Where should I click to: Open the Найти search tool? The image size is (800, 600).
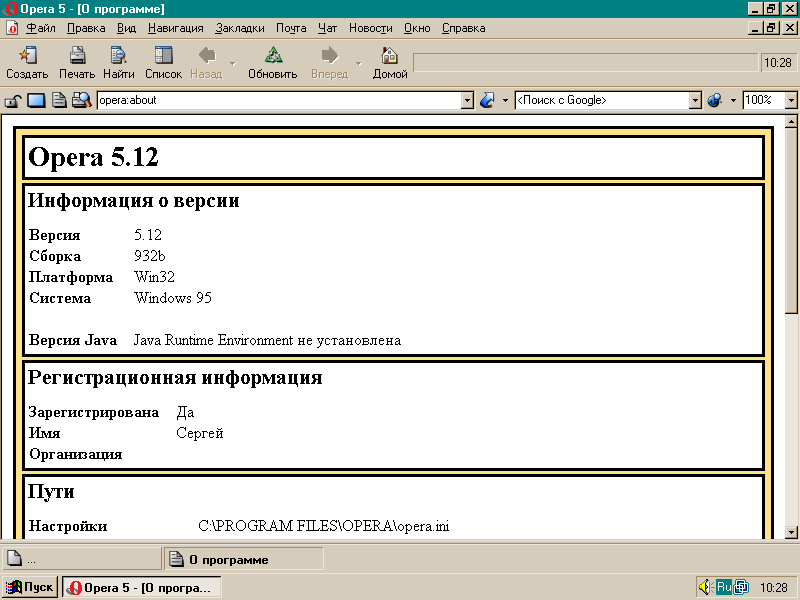point(118,56)
